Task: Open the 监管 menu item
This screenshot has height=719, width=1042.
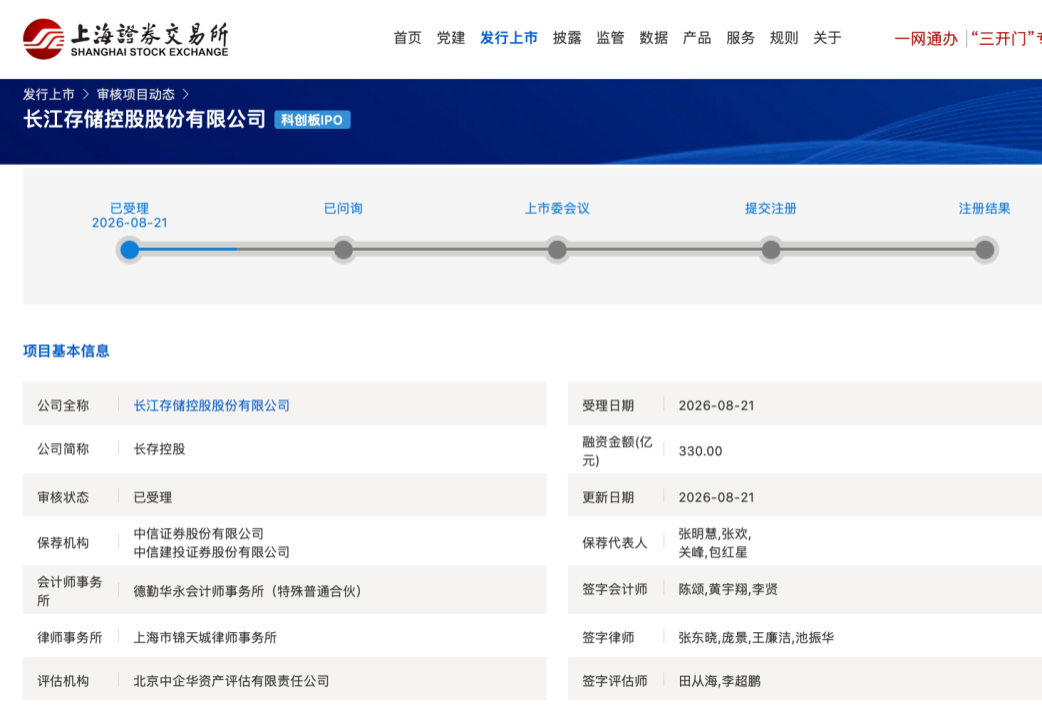Action: 610,38
